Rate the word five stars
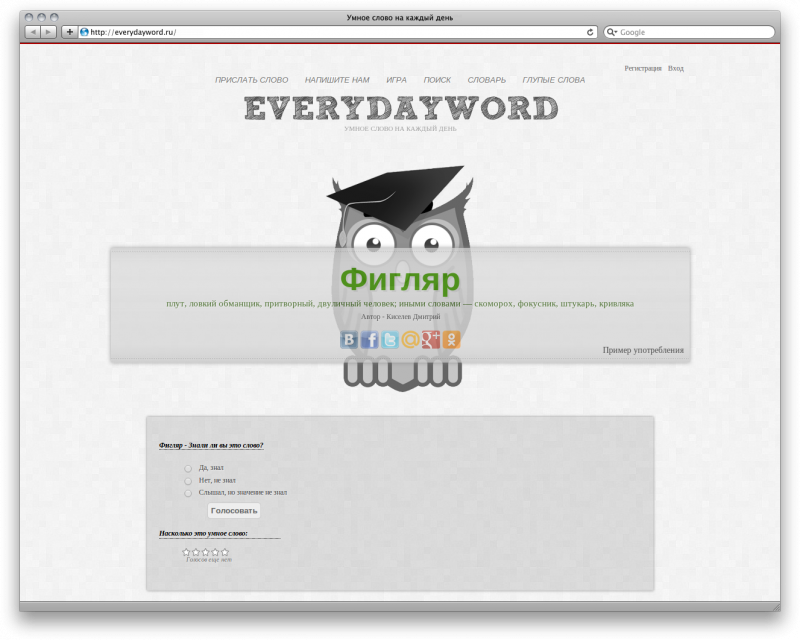Viewport: 800px width, 640px height. coord(225,552)
